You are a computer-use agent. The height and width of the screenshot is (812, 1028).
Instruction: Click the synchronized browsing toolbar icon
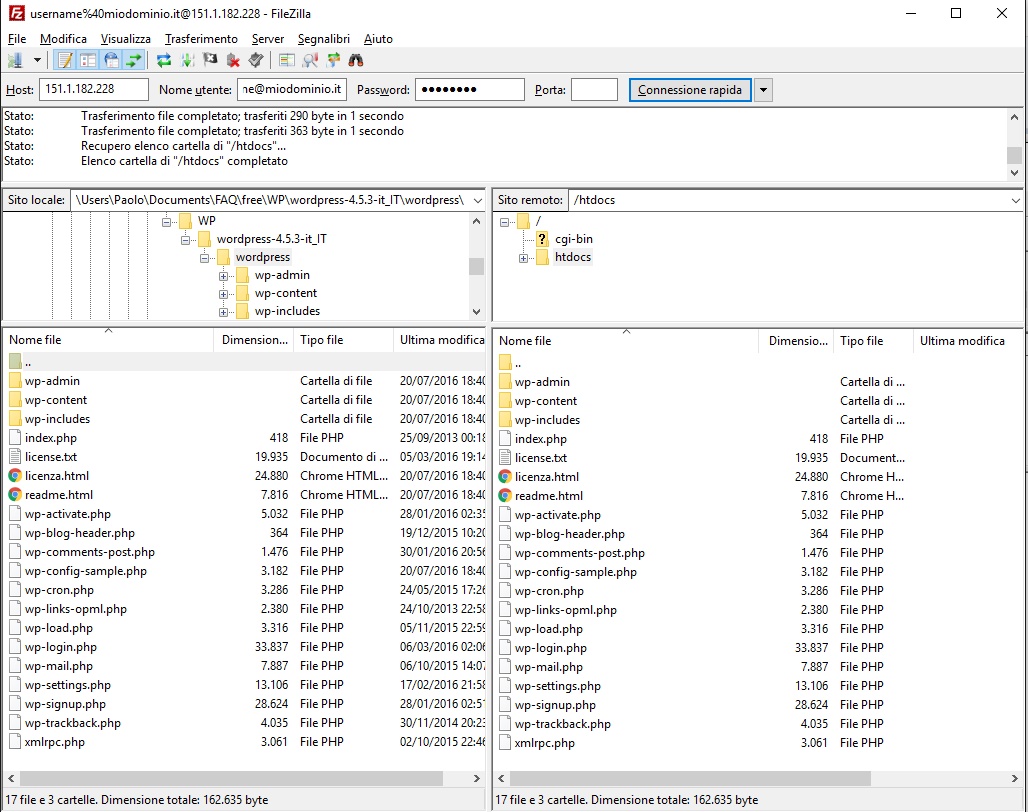[333, 61]
